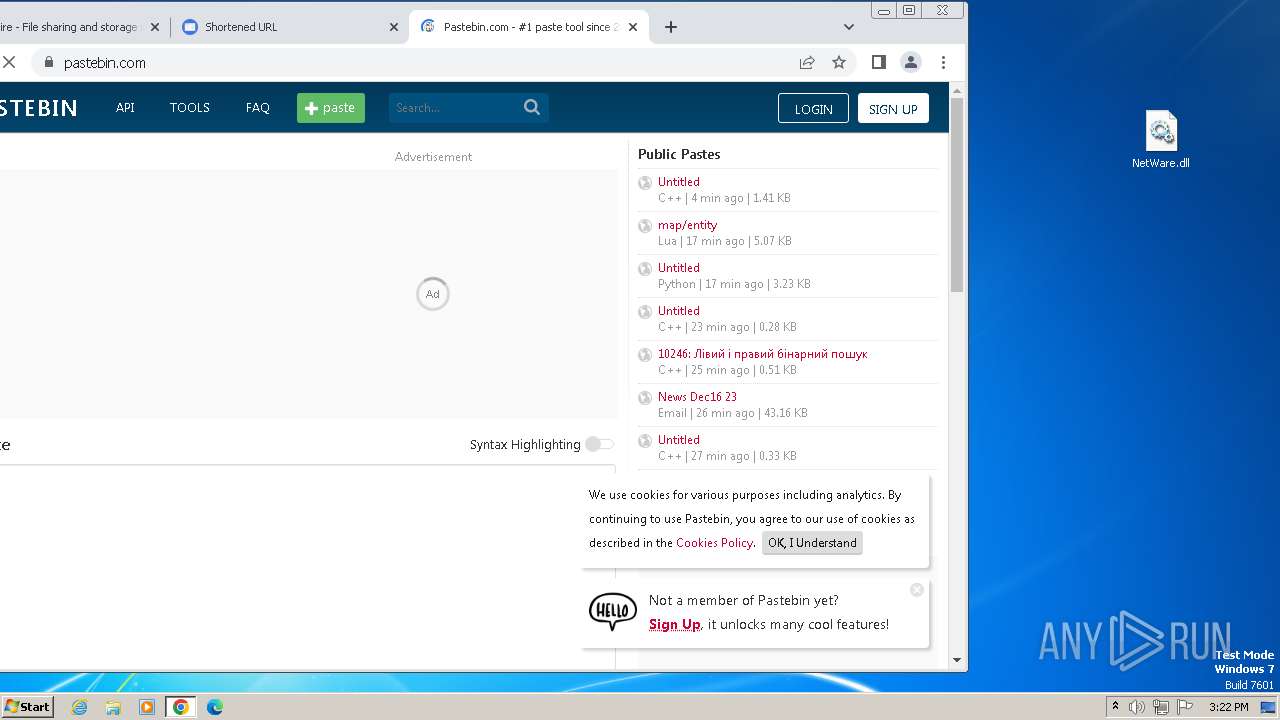
Task: Open the tab search chevron
Action: pyautogui.click(x=849, y=27)
